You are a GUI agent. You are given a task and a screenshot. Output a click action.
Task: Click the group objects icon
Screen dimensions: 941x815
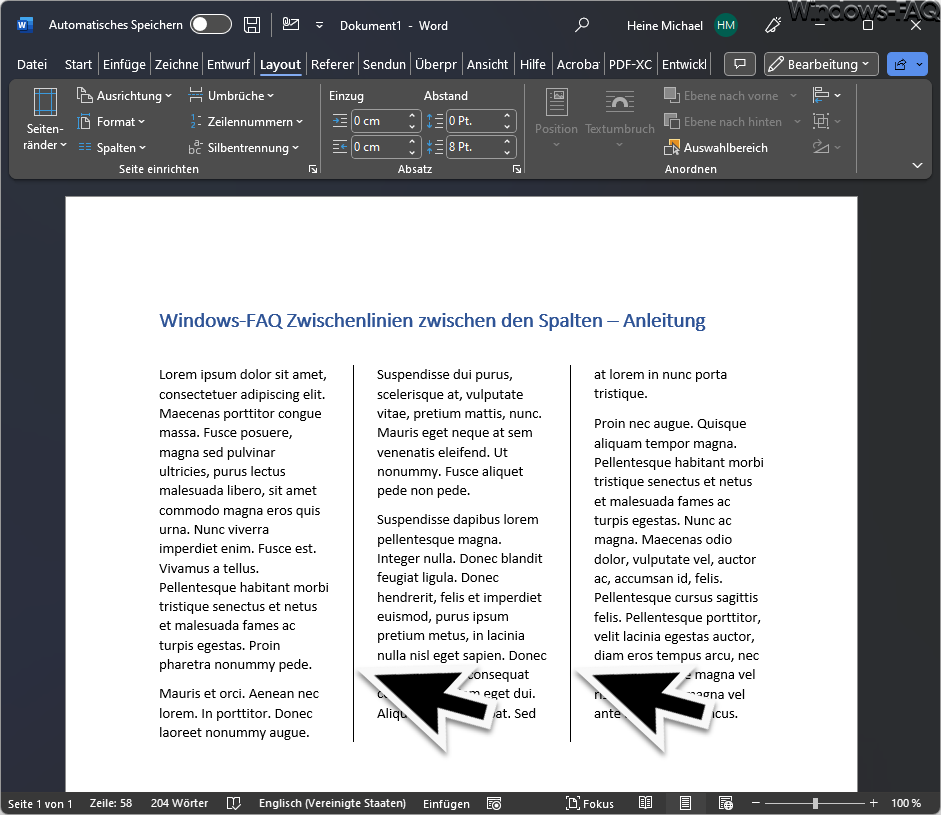click(826, 122)
